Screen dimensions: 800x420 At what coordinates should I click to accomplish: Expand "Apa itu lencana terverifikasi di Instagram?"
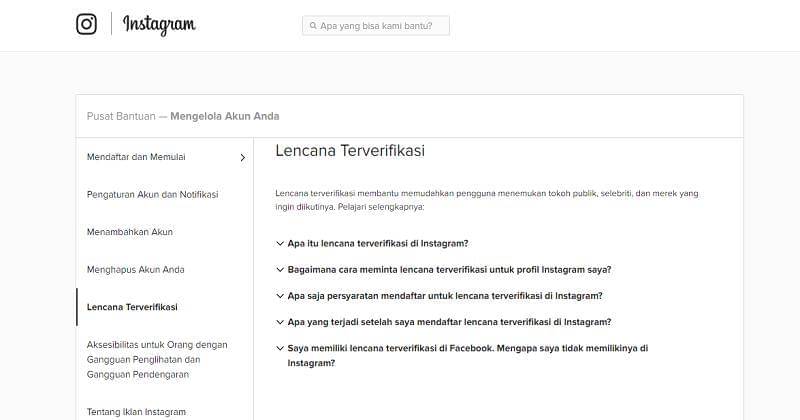tap(378, 243)
